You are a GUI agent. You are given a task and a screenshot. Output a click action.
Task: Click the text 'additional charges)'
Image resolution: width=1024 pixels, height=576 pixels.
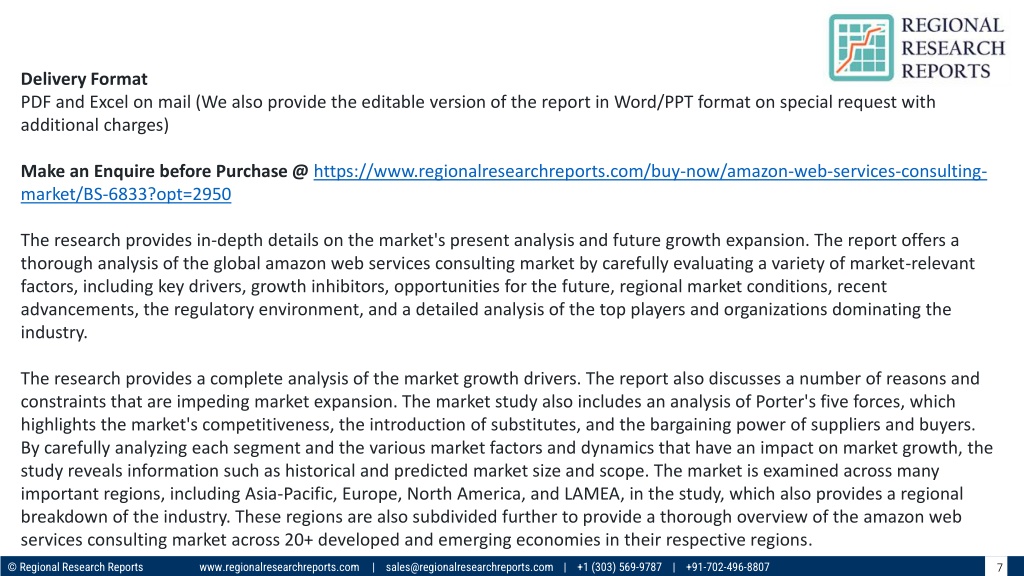click(95, 125)
